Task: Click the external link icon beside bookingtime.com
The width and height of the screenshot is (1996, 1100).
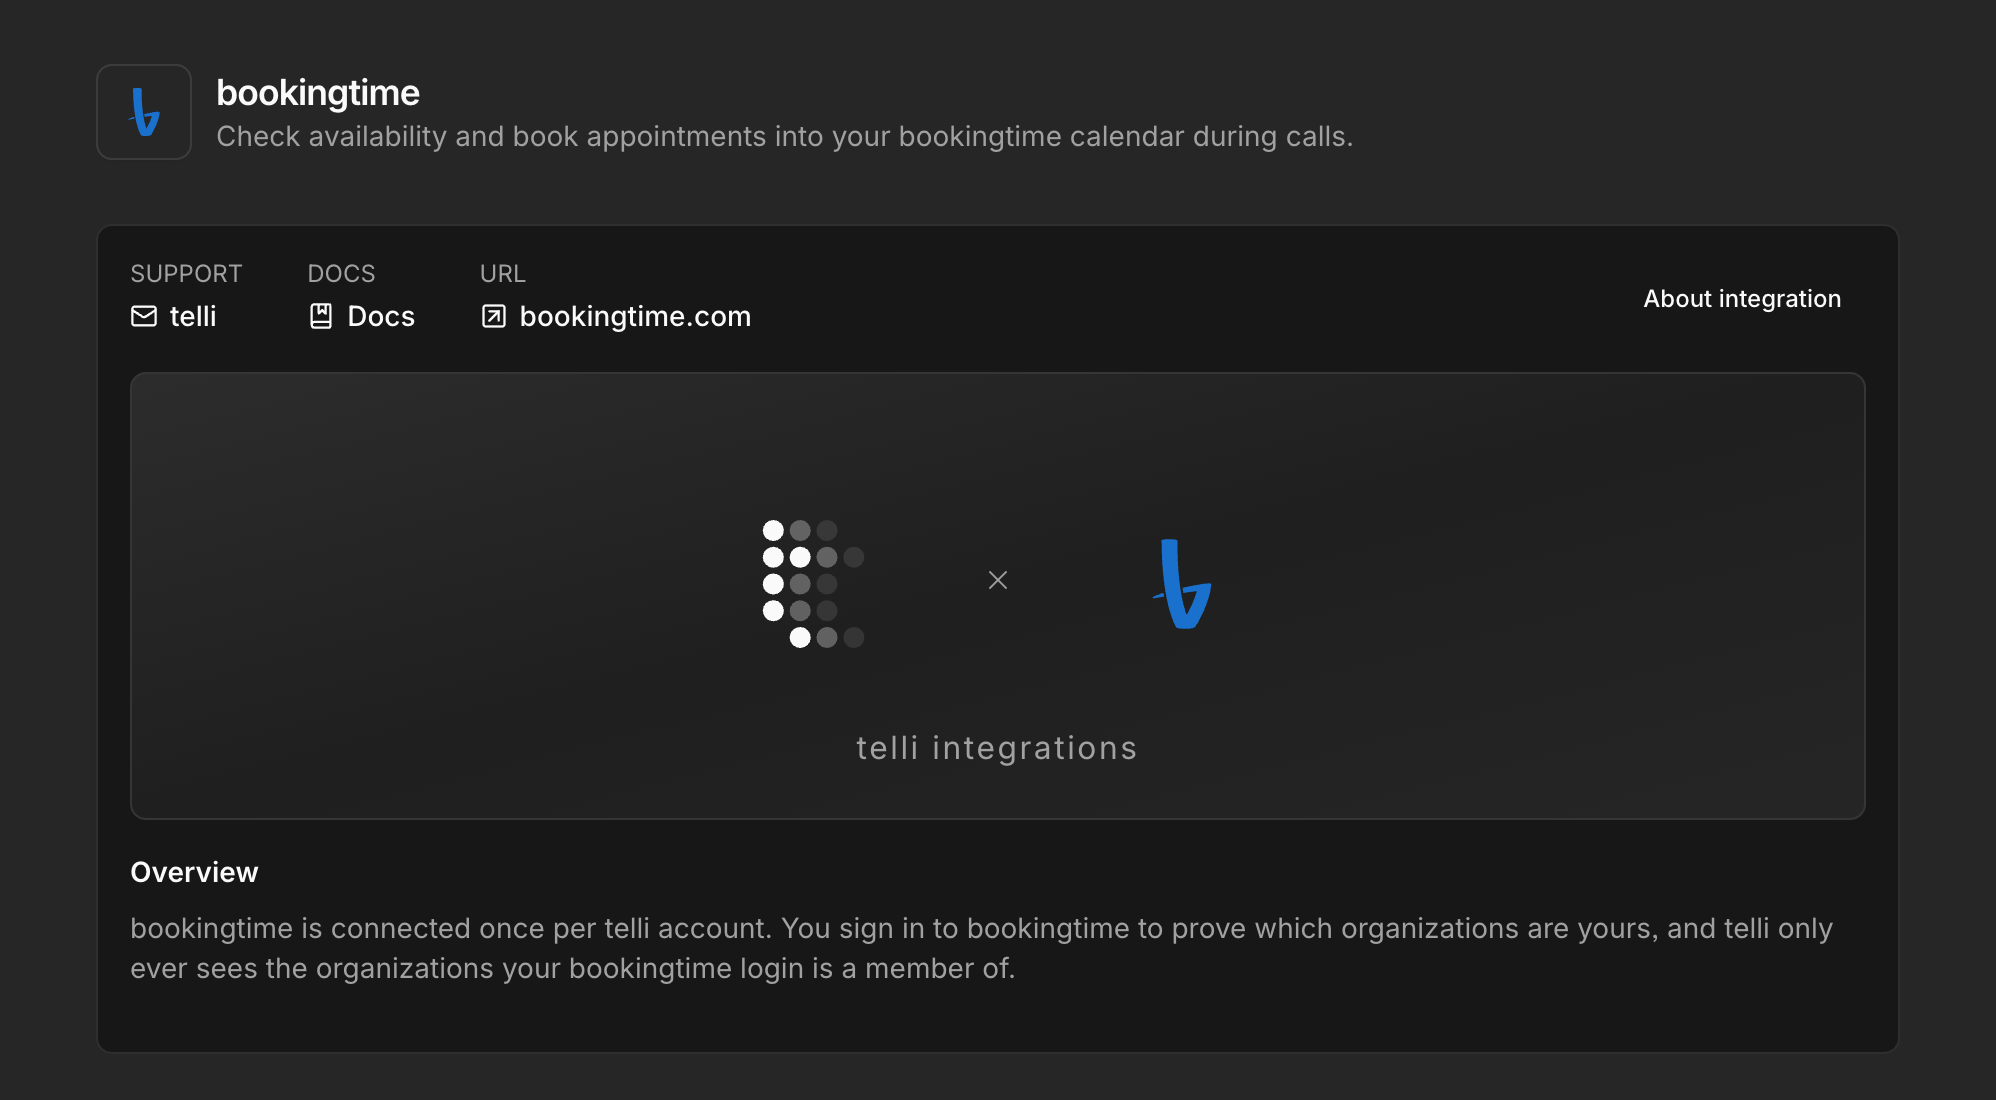Action: 494,316
